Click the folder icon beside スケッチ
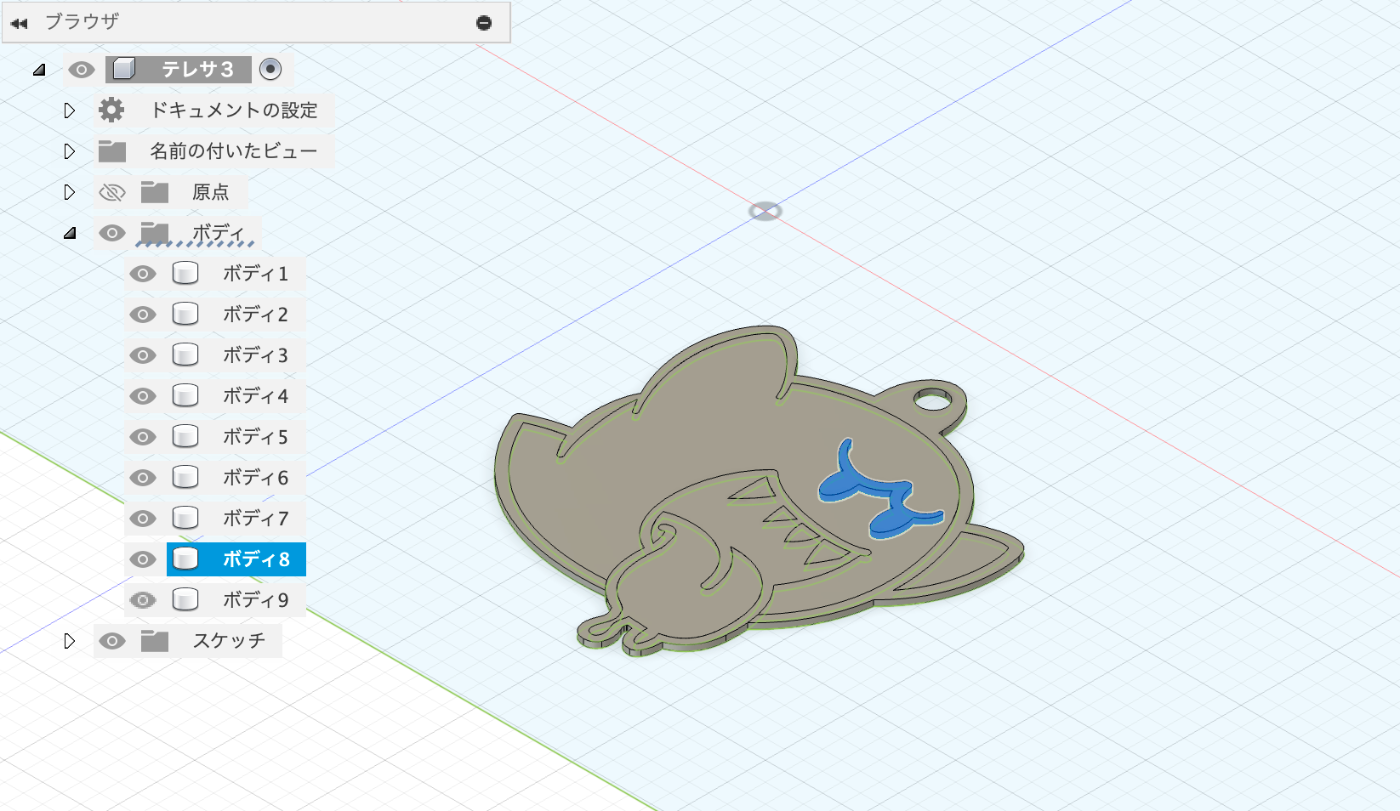 coord(154,641)
